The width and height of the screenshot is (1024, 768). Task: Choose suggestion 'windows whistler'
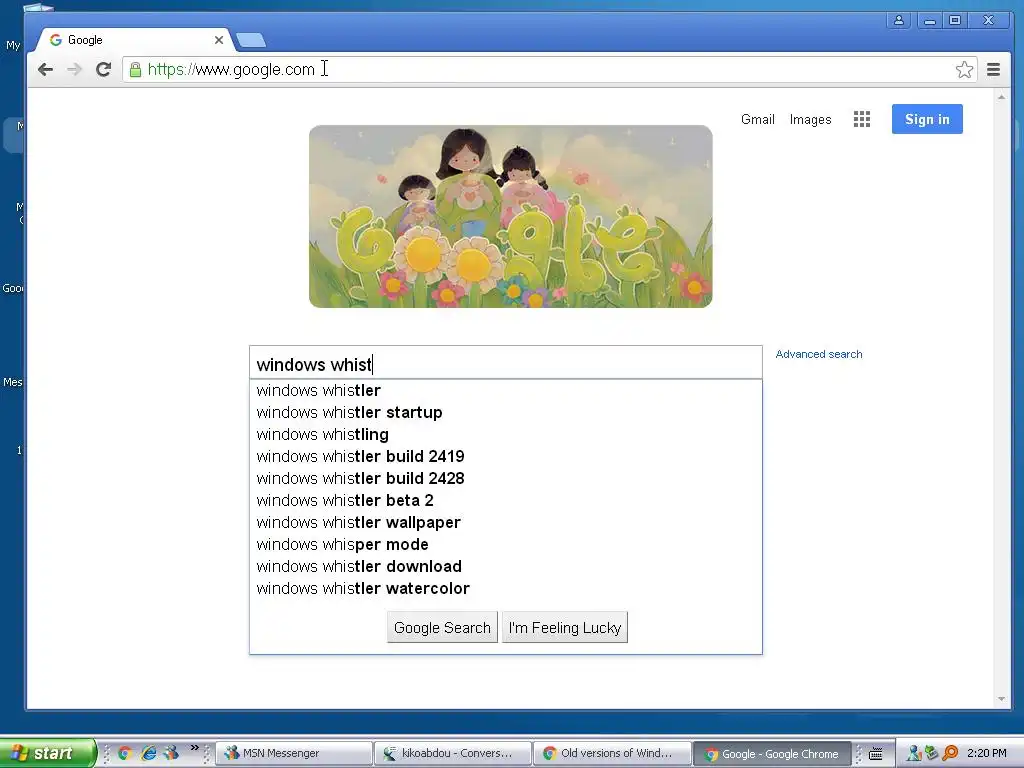505,391
